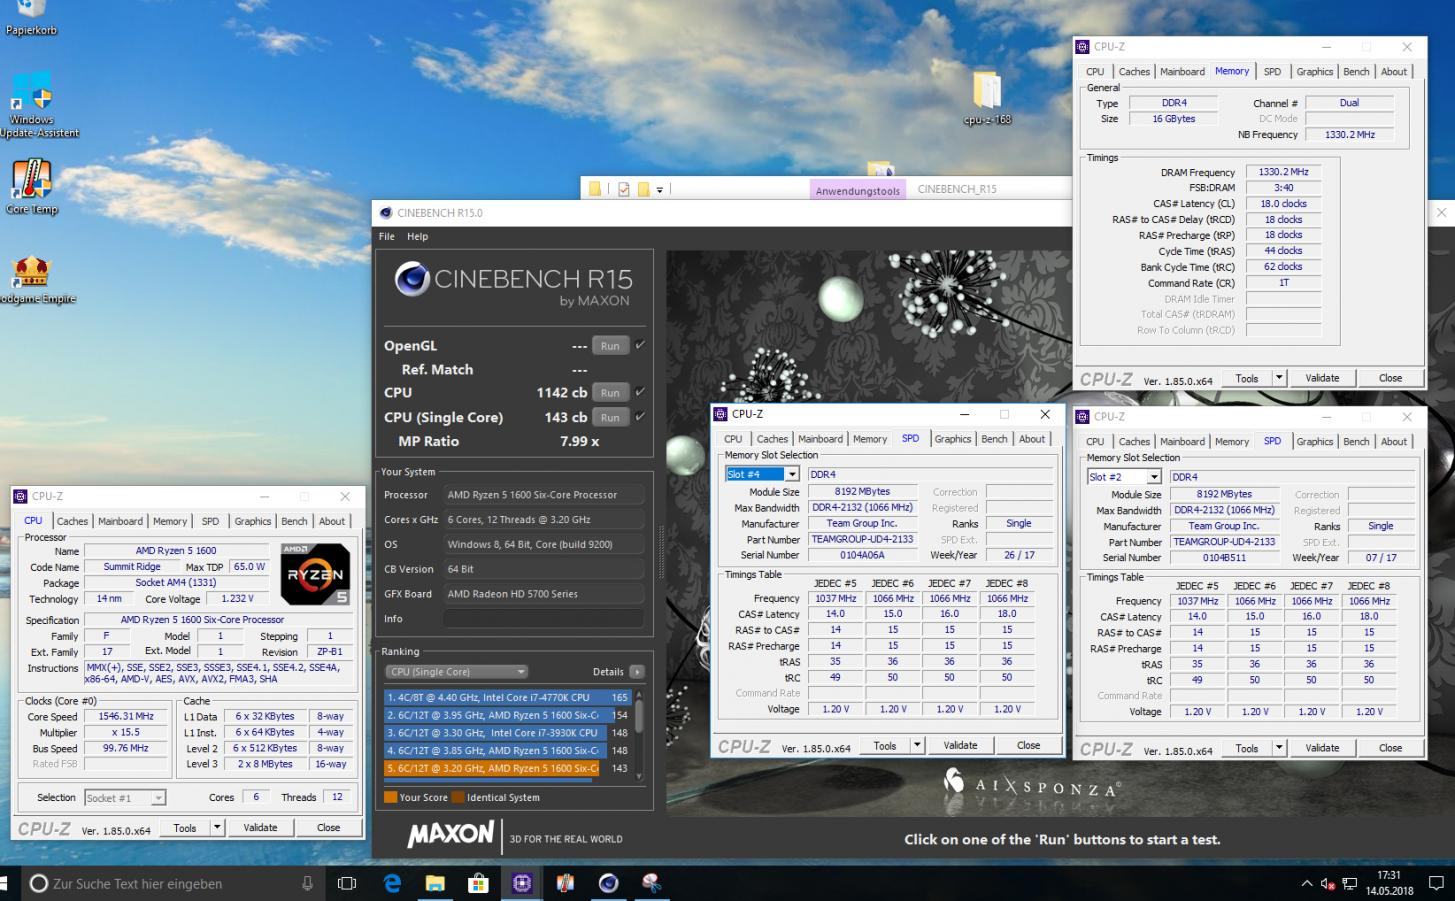This screenshot has height=901, width=1455.
Task: Run the CPU benchmark scoring 1142 cb
Action: (x=610, y=393)
